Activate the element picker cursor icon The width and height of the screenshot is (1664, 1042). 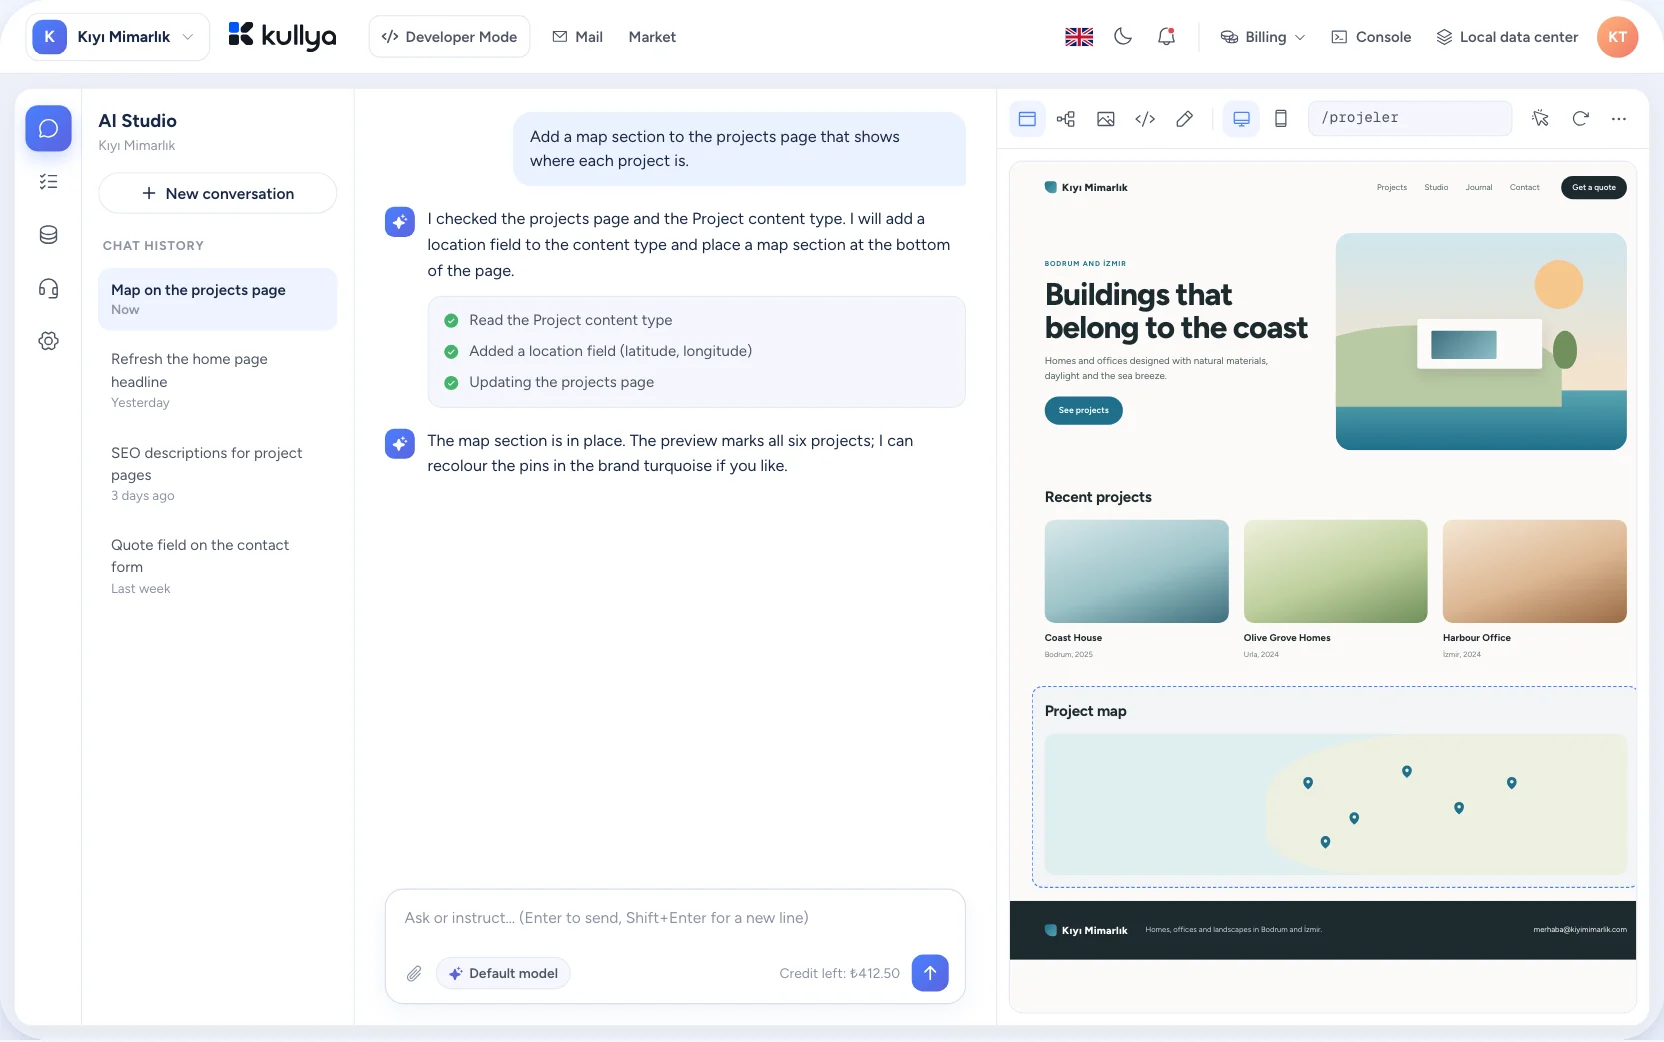(1540, 118)
